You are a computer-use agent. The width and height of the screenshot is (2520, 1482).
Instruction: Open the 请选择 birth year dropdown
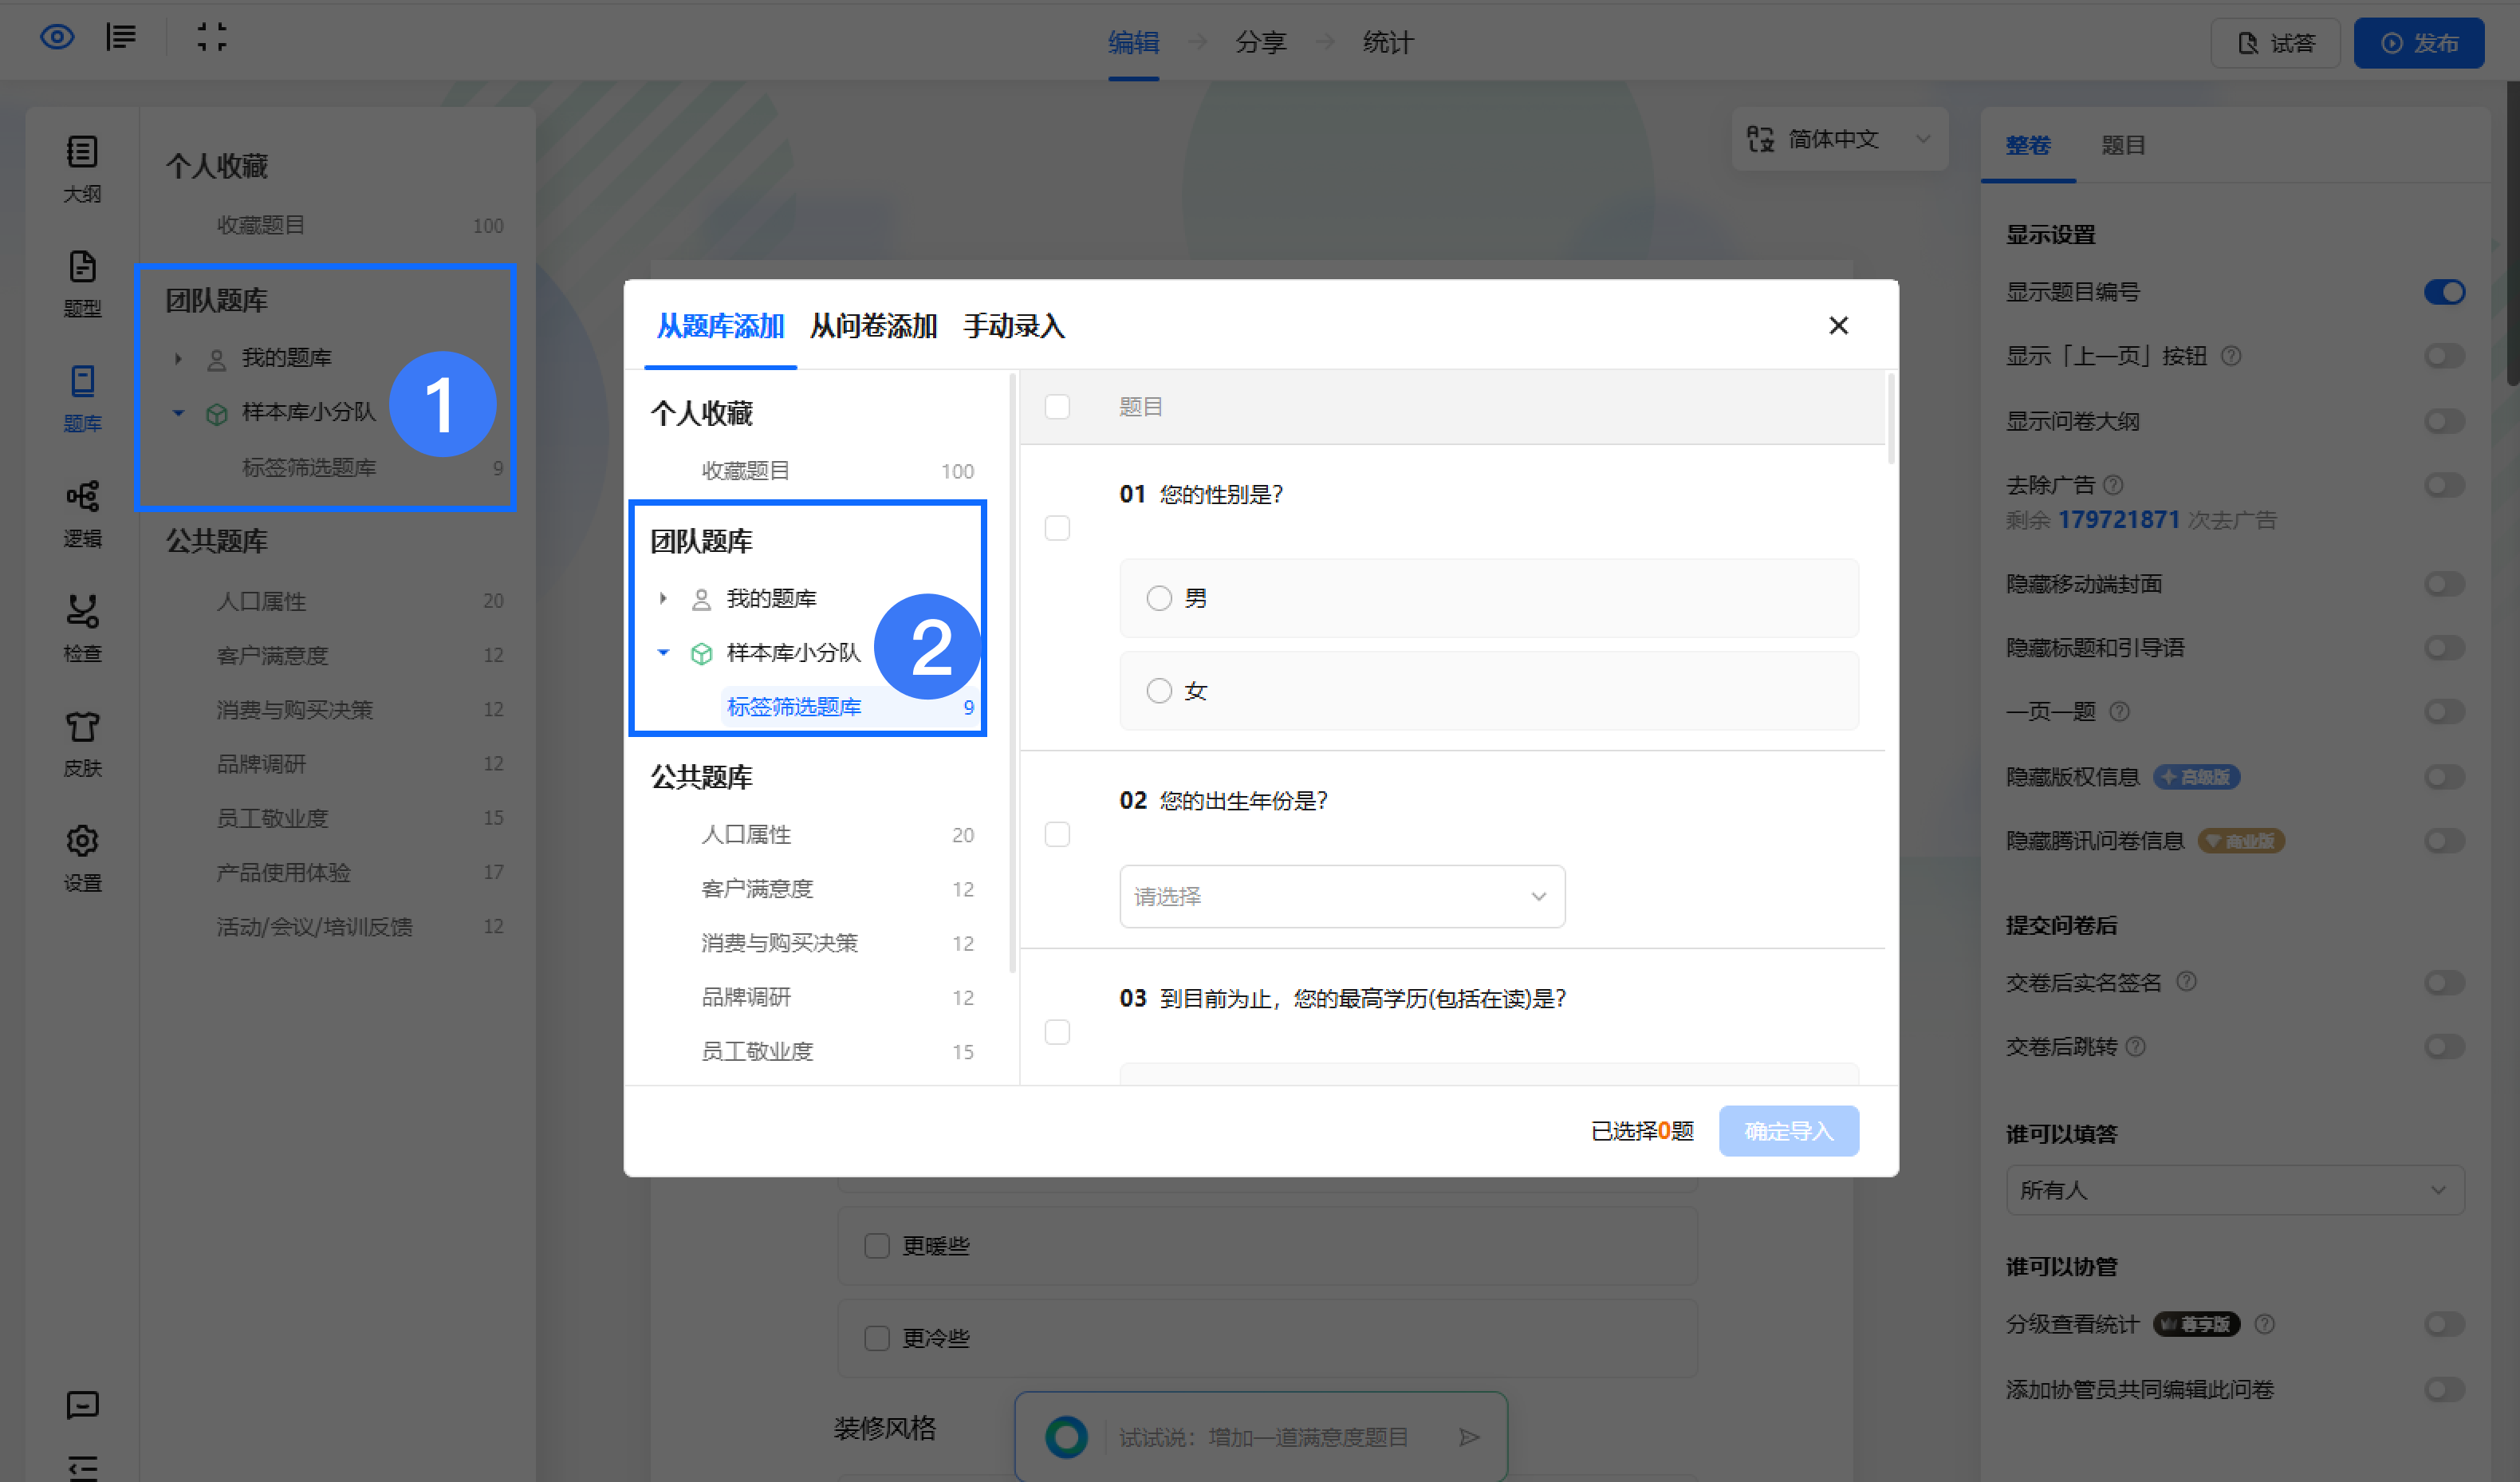point(1342,896)
